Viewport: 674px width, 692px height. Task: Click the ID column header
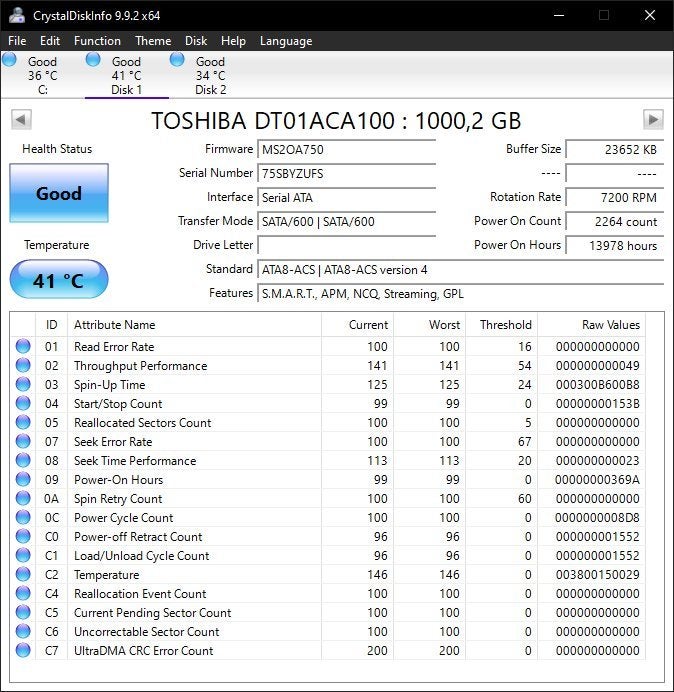pyautogui.click(x=52, y=325)
